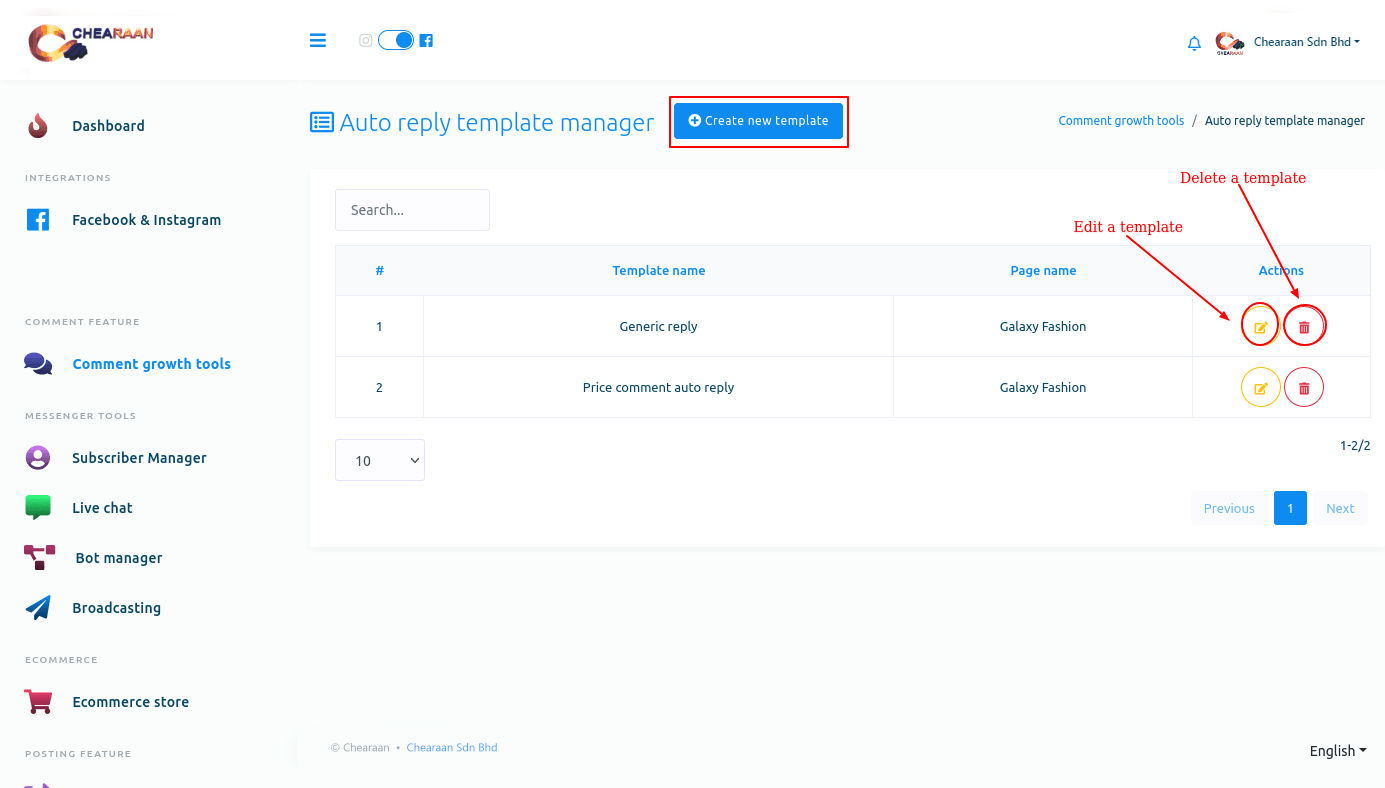Click the Search input field
Viewport: 1385px width, 788px height.
[x=412, y=210]
